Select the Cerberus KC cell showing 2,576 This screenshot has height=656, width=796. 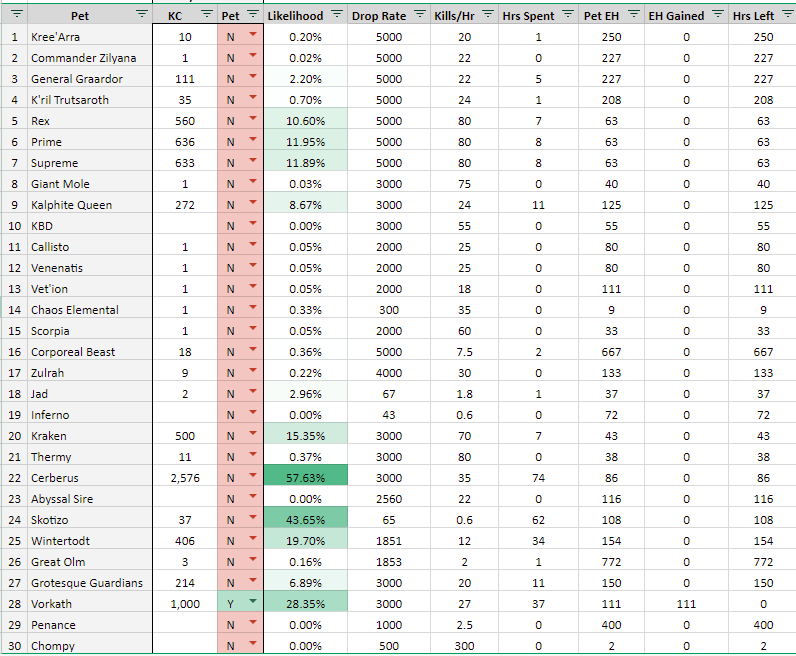(x=185, y=478)
